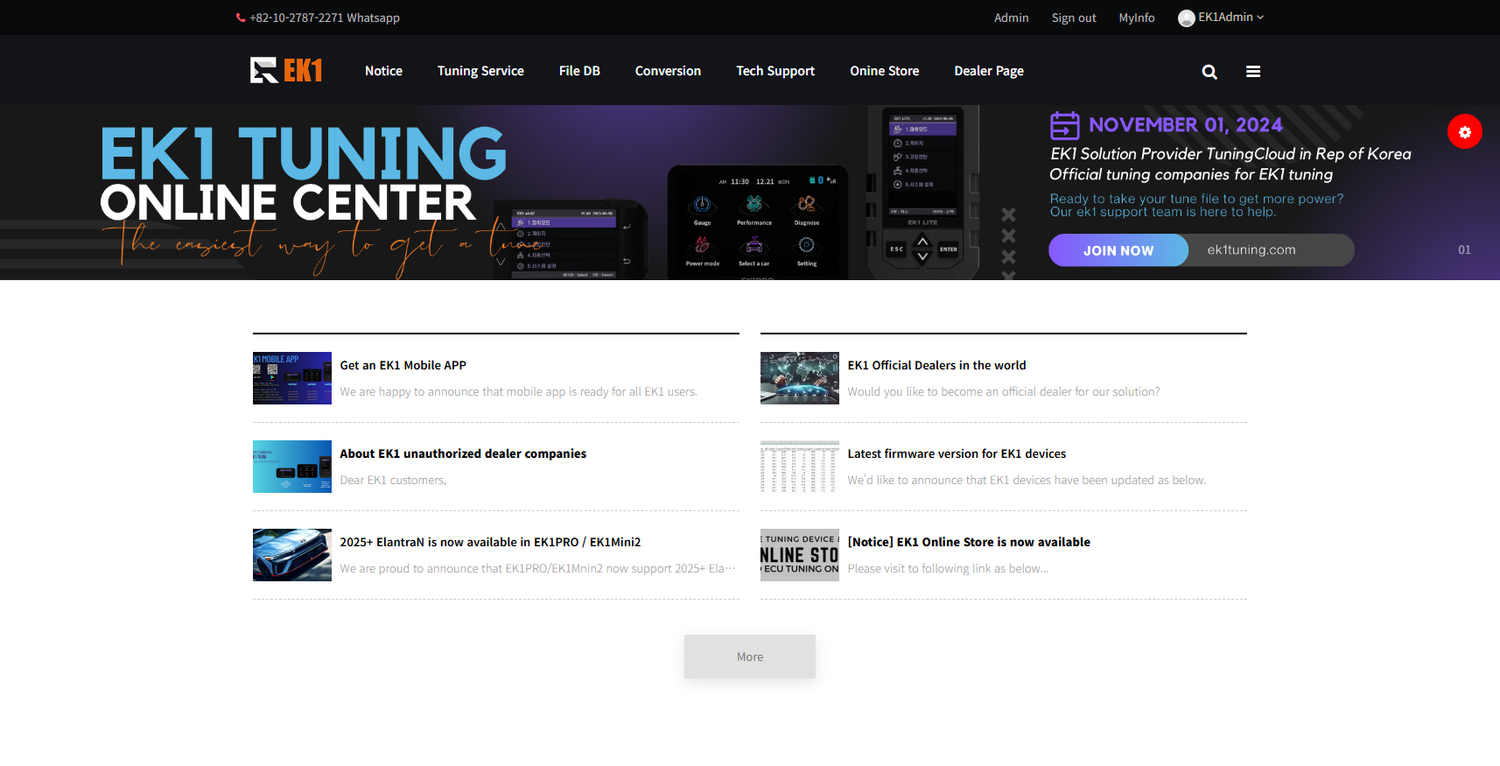The width and height of the screenshot is (1500, 766).
Task: Click the EK1 Mobile APP thumbnail
Action: click(292, 378)
